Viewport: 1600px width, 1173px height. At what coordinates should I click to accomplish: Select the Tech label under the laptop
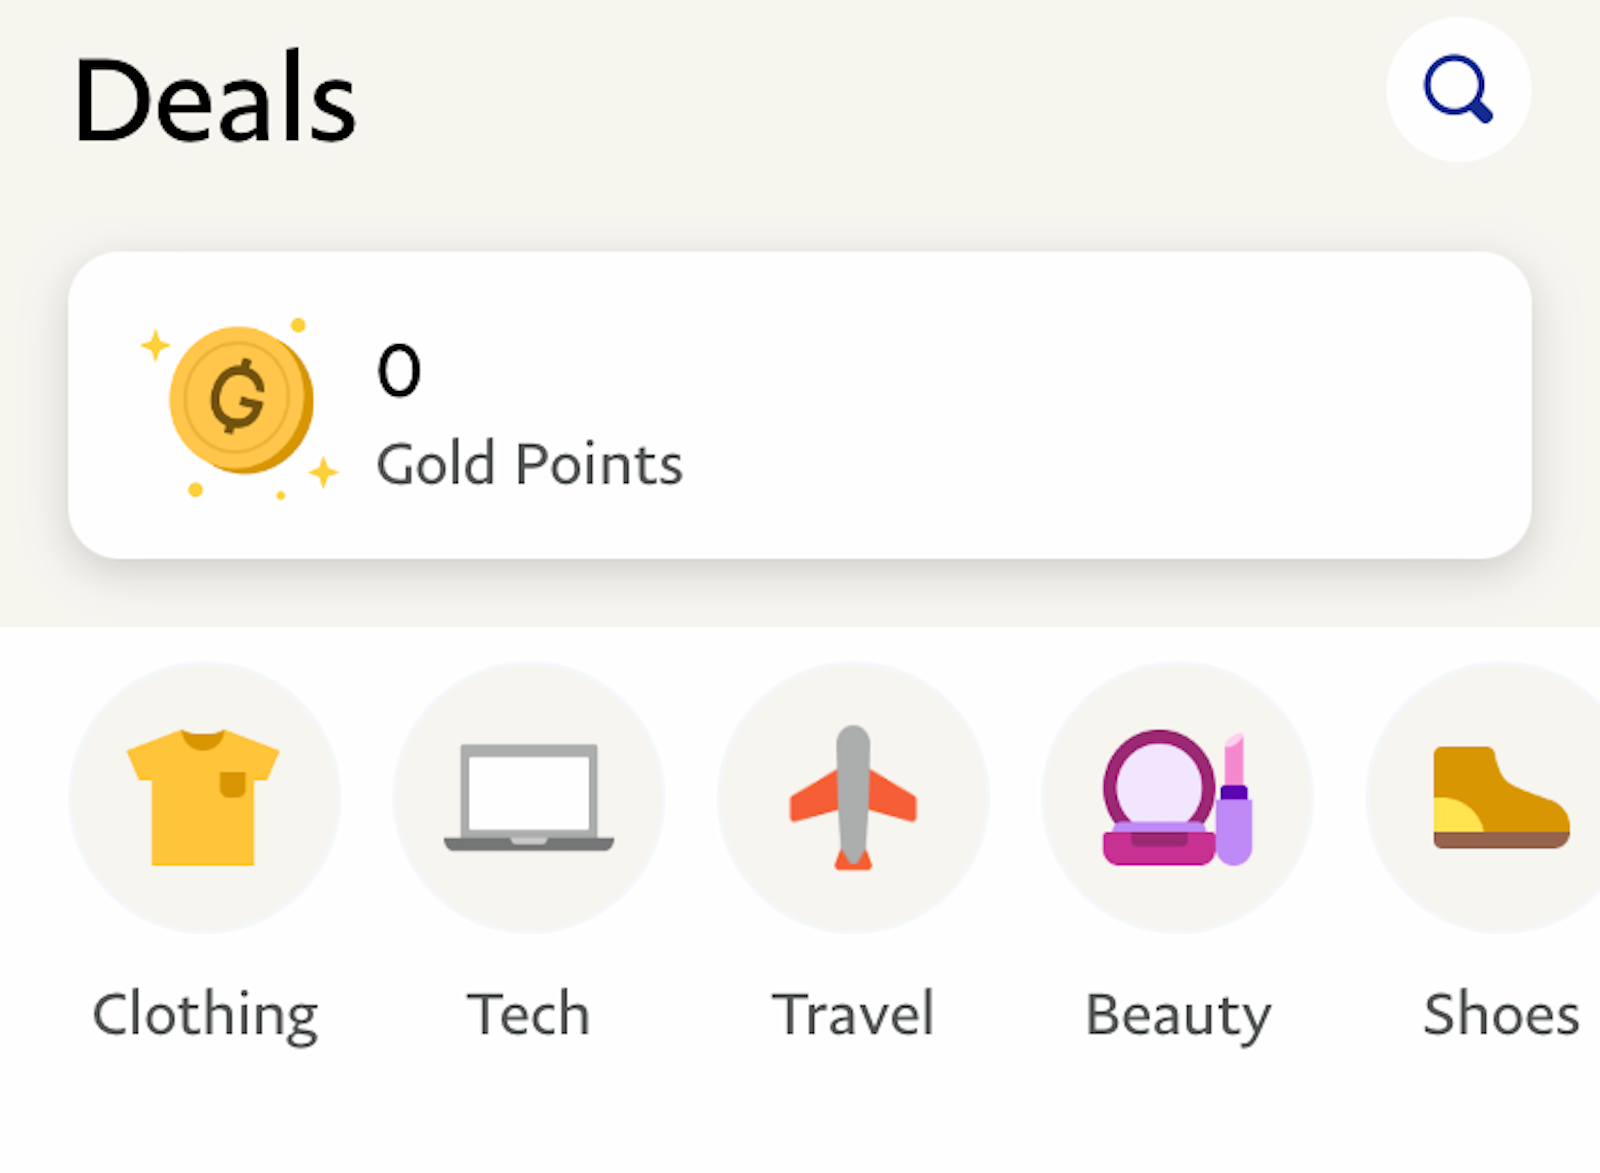(x=529, y=1013)
